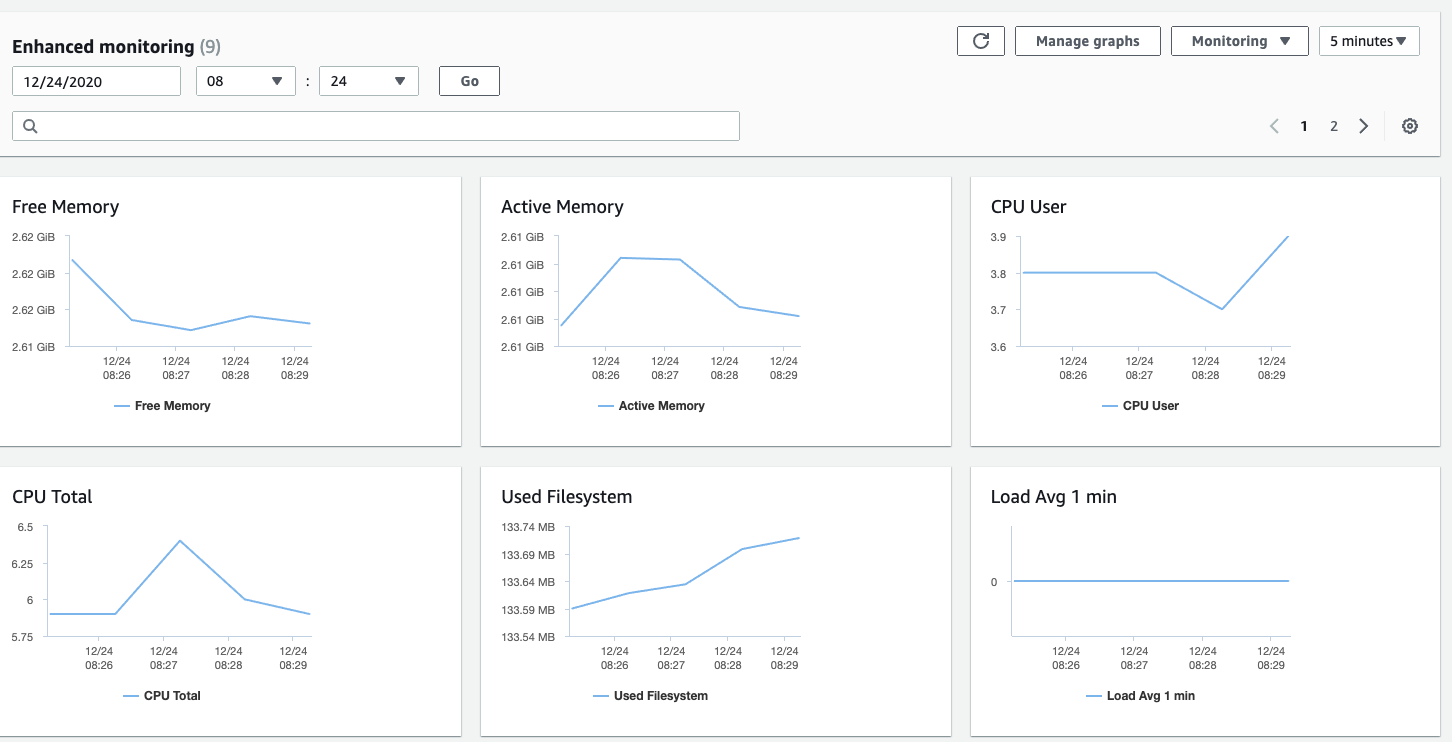The image size is (1452, 742).
Task: Select page 2
Action: [x=1334, y=126]
